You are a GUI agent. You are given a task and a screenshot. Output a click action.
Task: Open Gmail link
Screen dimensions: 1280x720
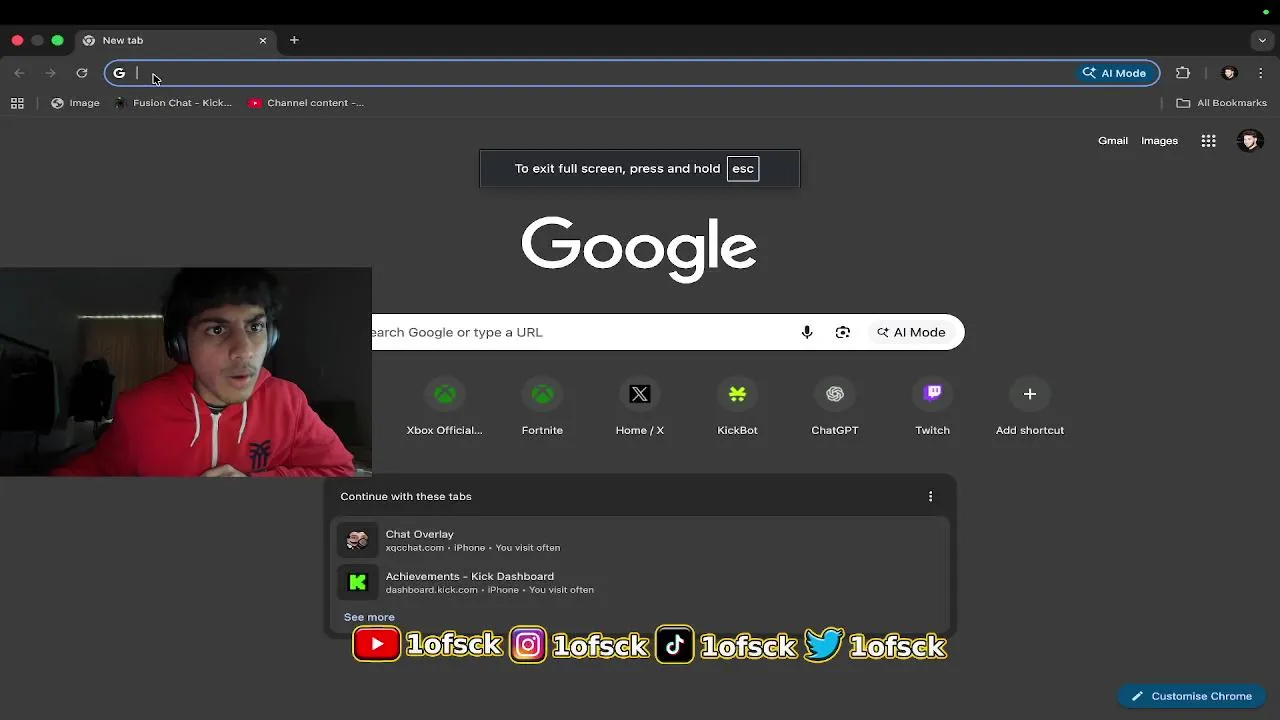tap(1113, 141)
